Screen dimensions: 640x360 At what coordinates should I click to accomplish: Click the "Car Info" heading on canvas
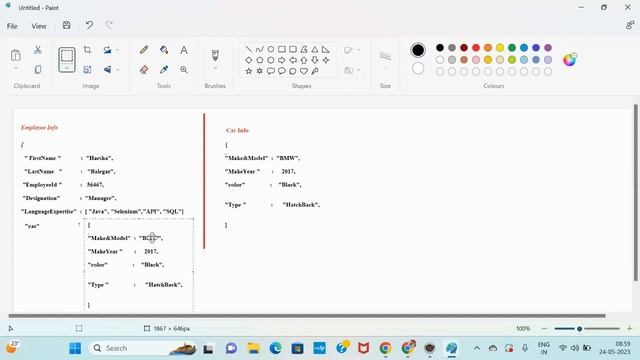click(x=237, y=131)
